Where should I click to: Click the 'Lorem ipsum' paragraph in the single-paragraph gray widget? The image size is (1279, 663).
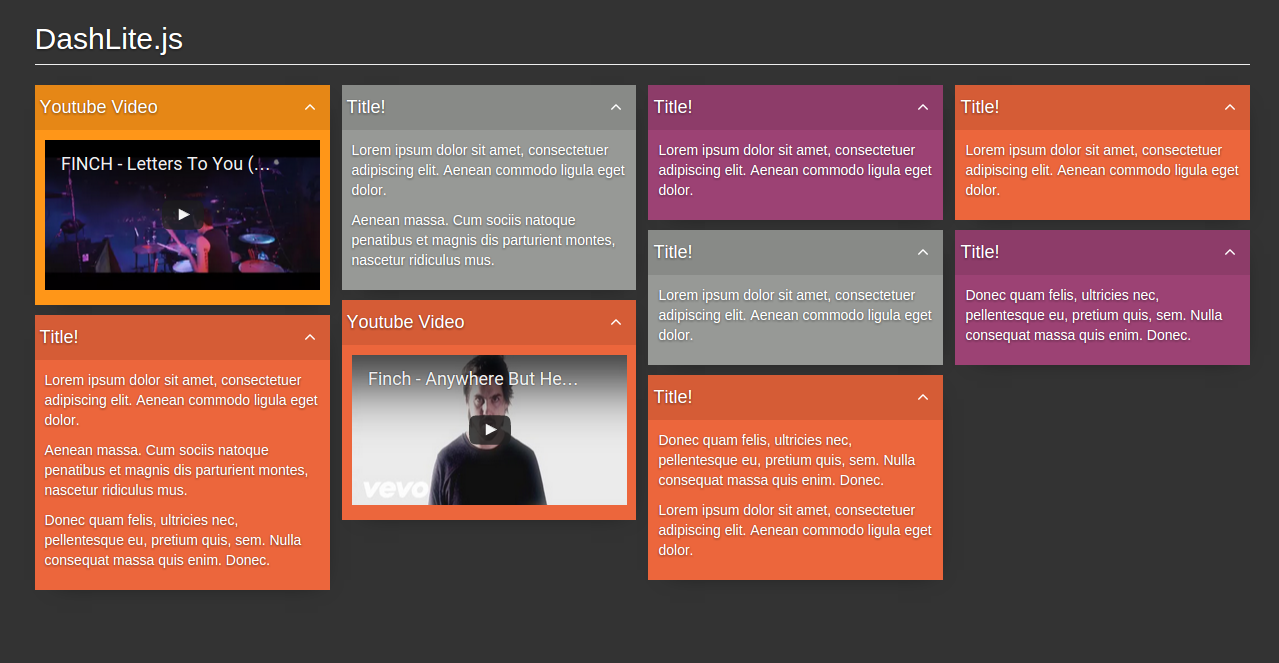(x=795, y=315)
